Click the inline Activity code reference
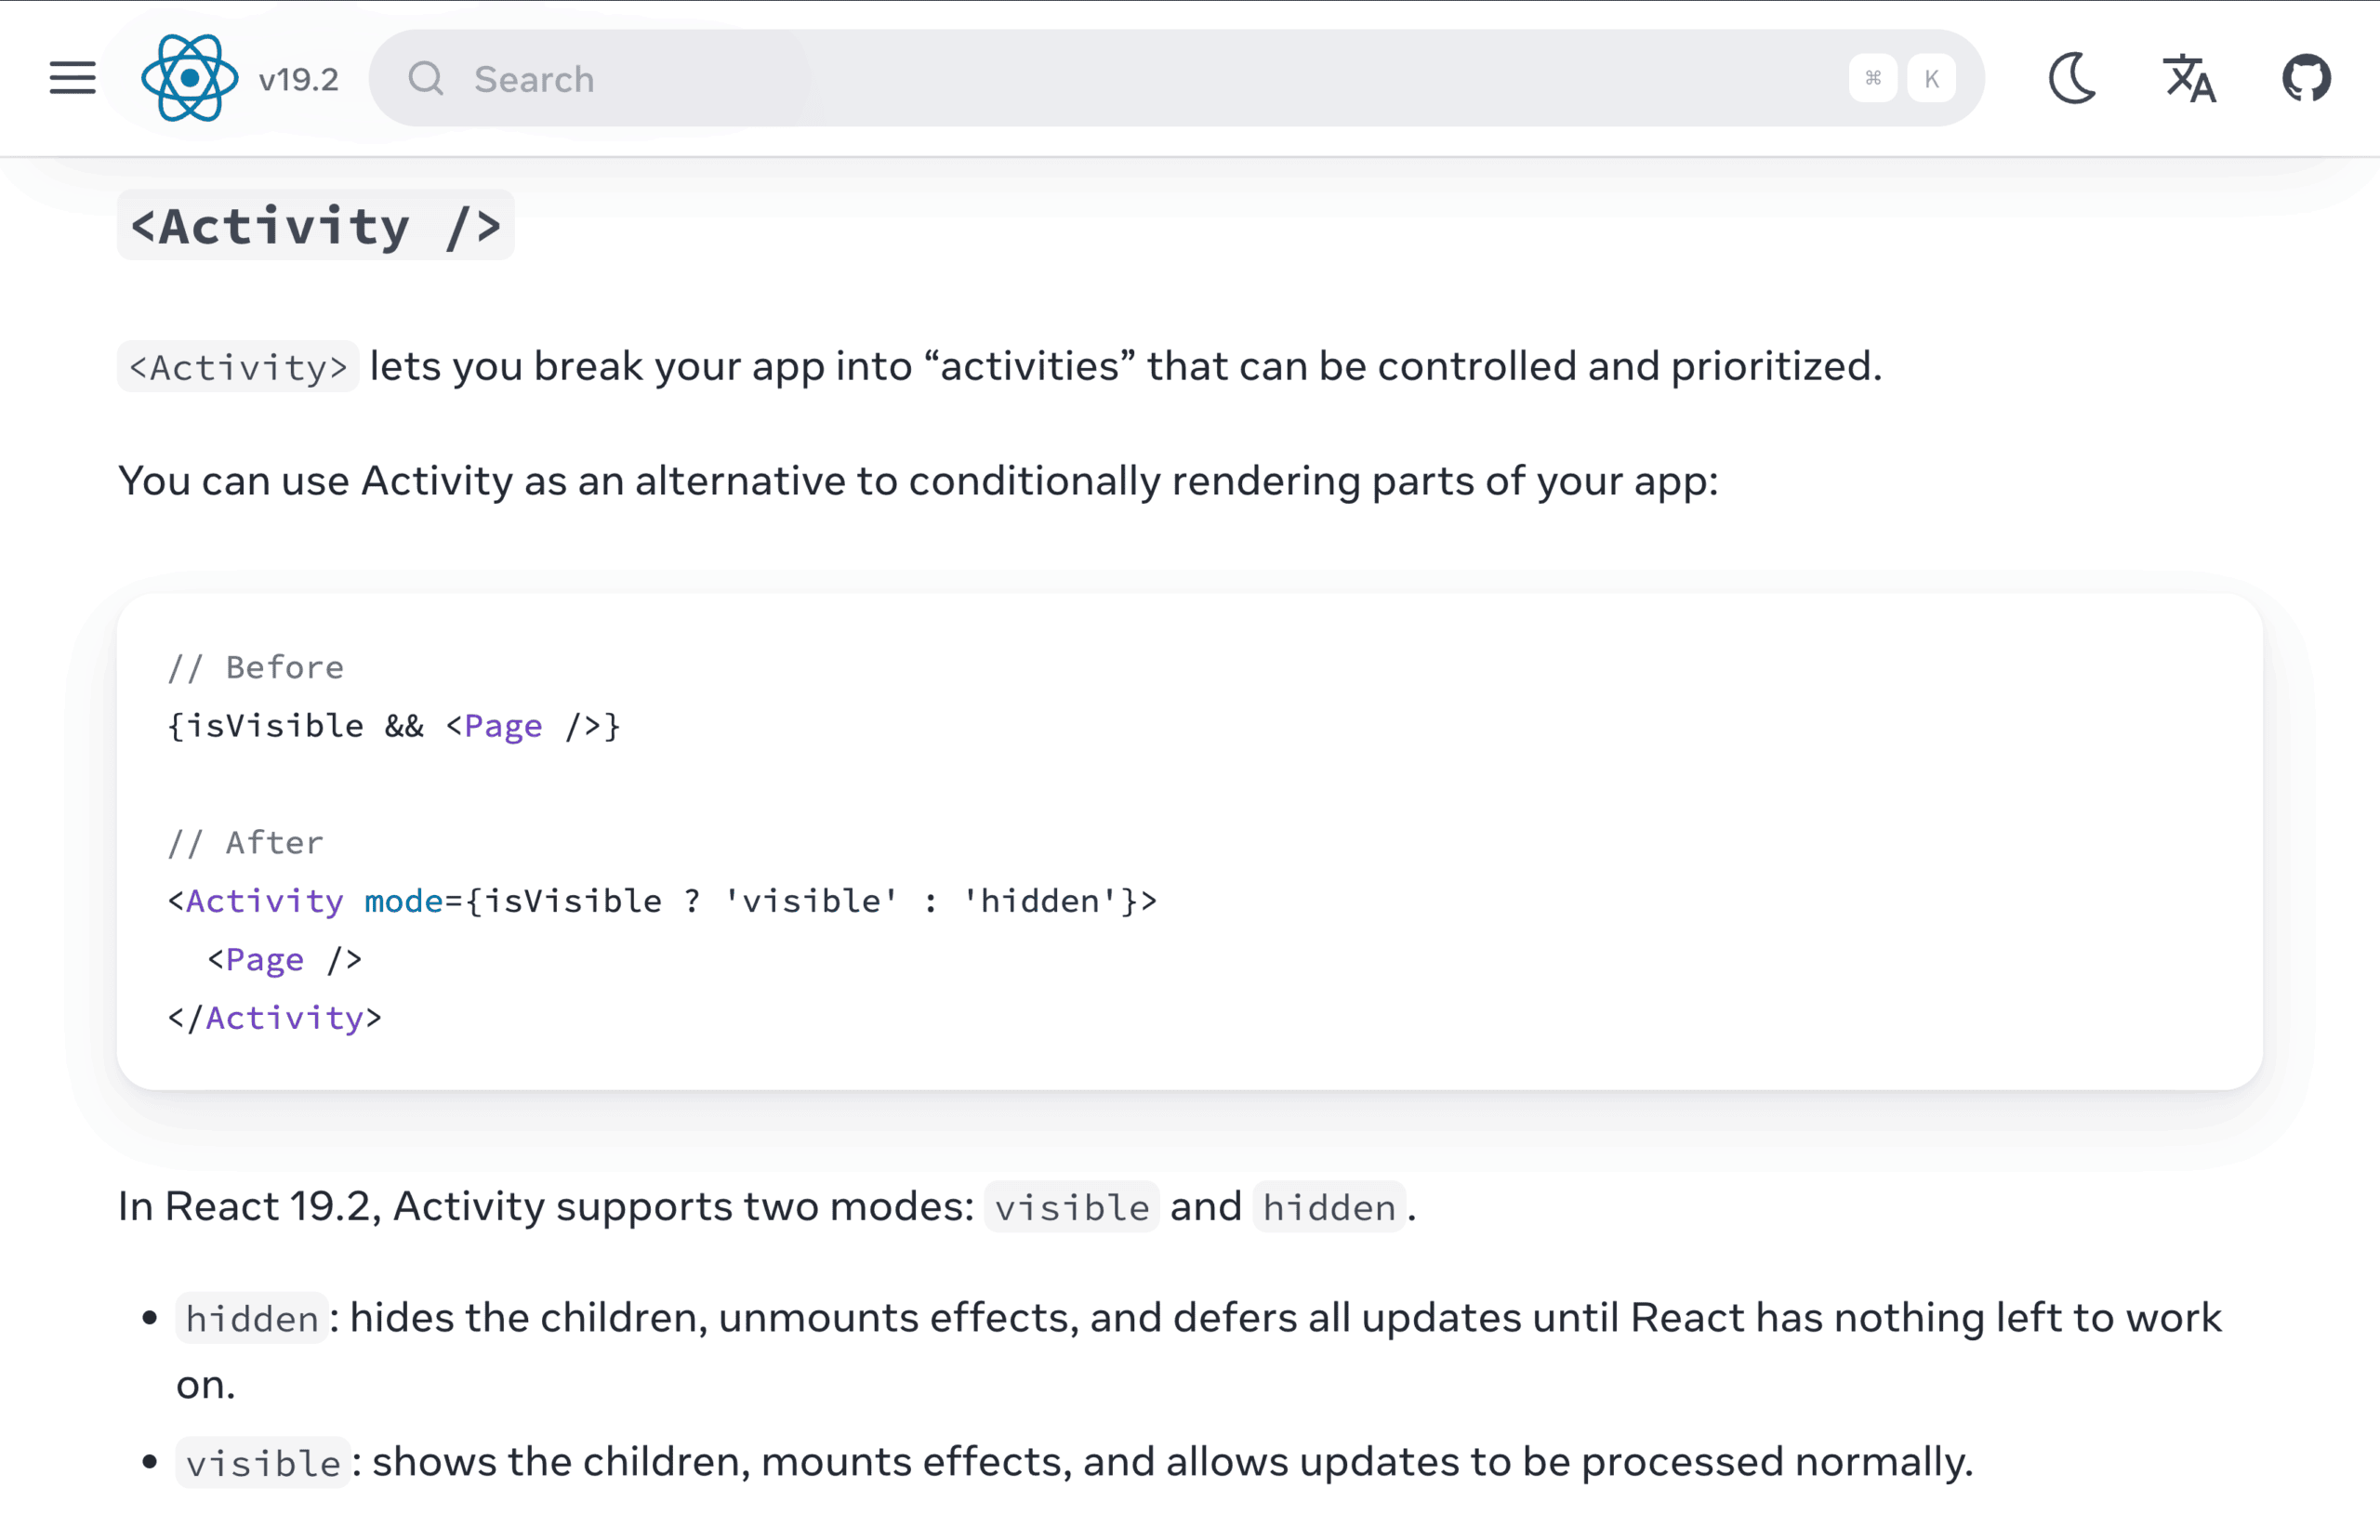This screenshot has width=2380, height=1540. pyautogui.click(x=237, y=367)
